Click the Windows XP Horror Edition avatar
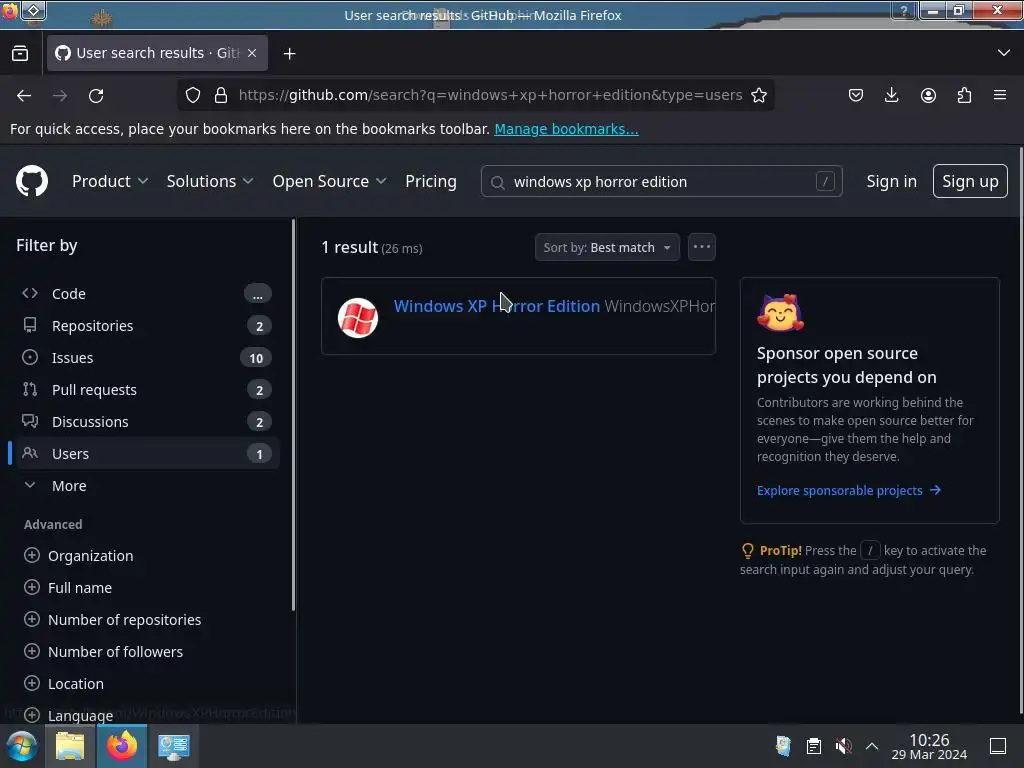 point(358,317)
